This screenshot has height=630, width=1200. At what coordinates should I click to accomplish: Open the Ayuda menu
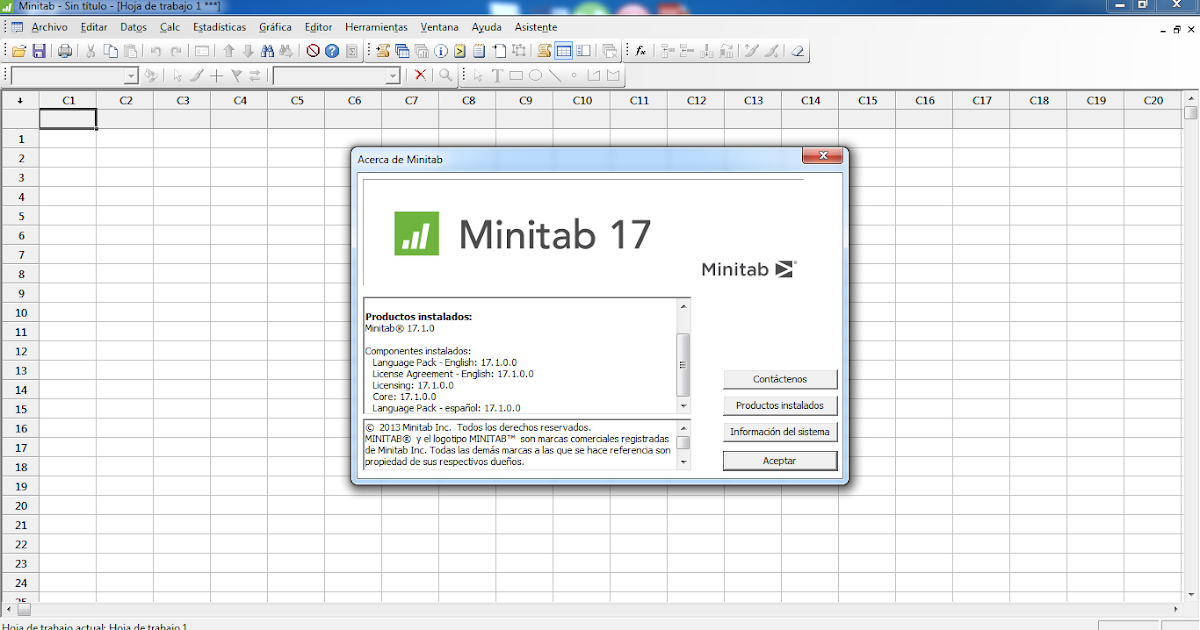pos(487,27)
